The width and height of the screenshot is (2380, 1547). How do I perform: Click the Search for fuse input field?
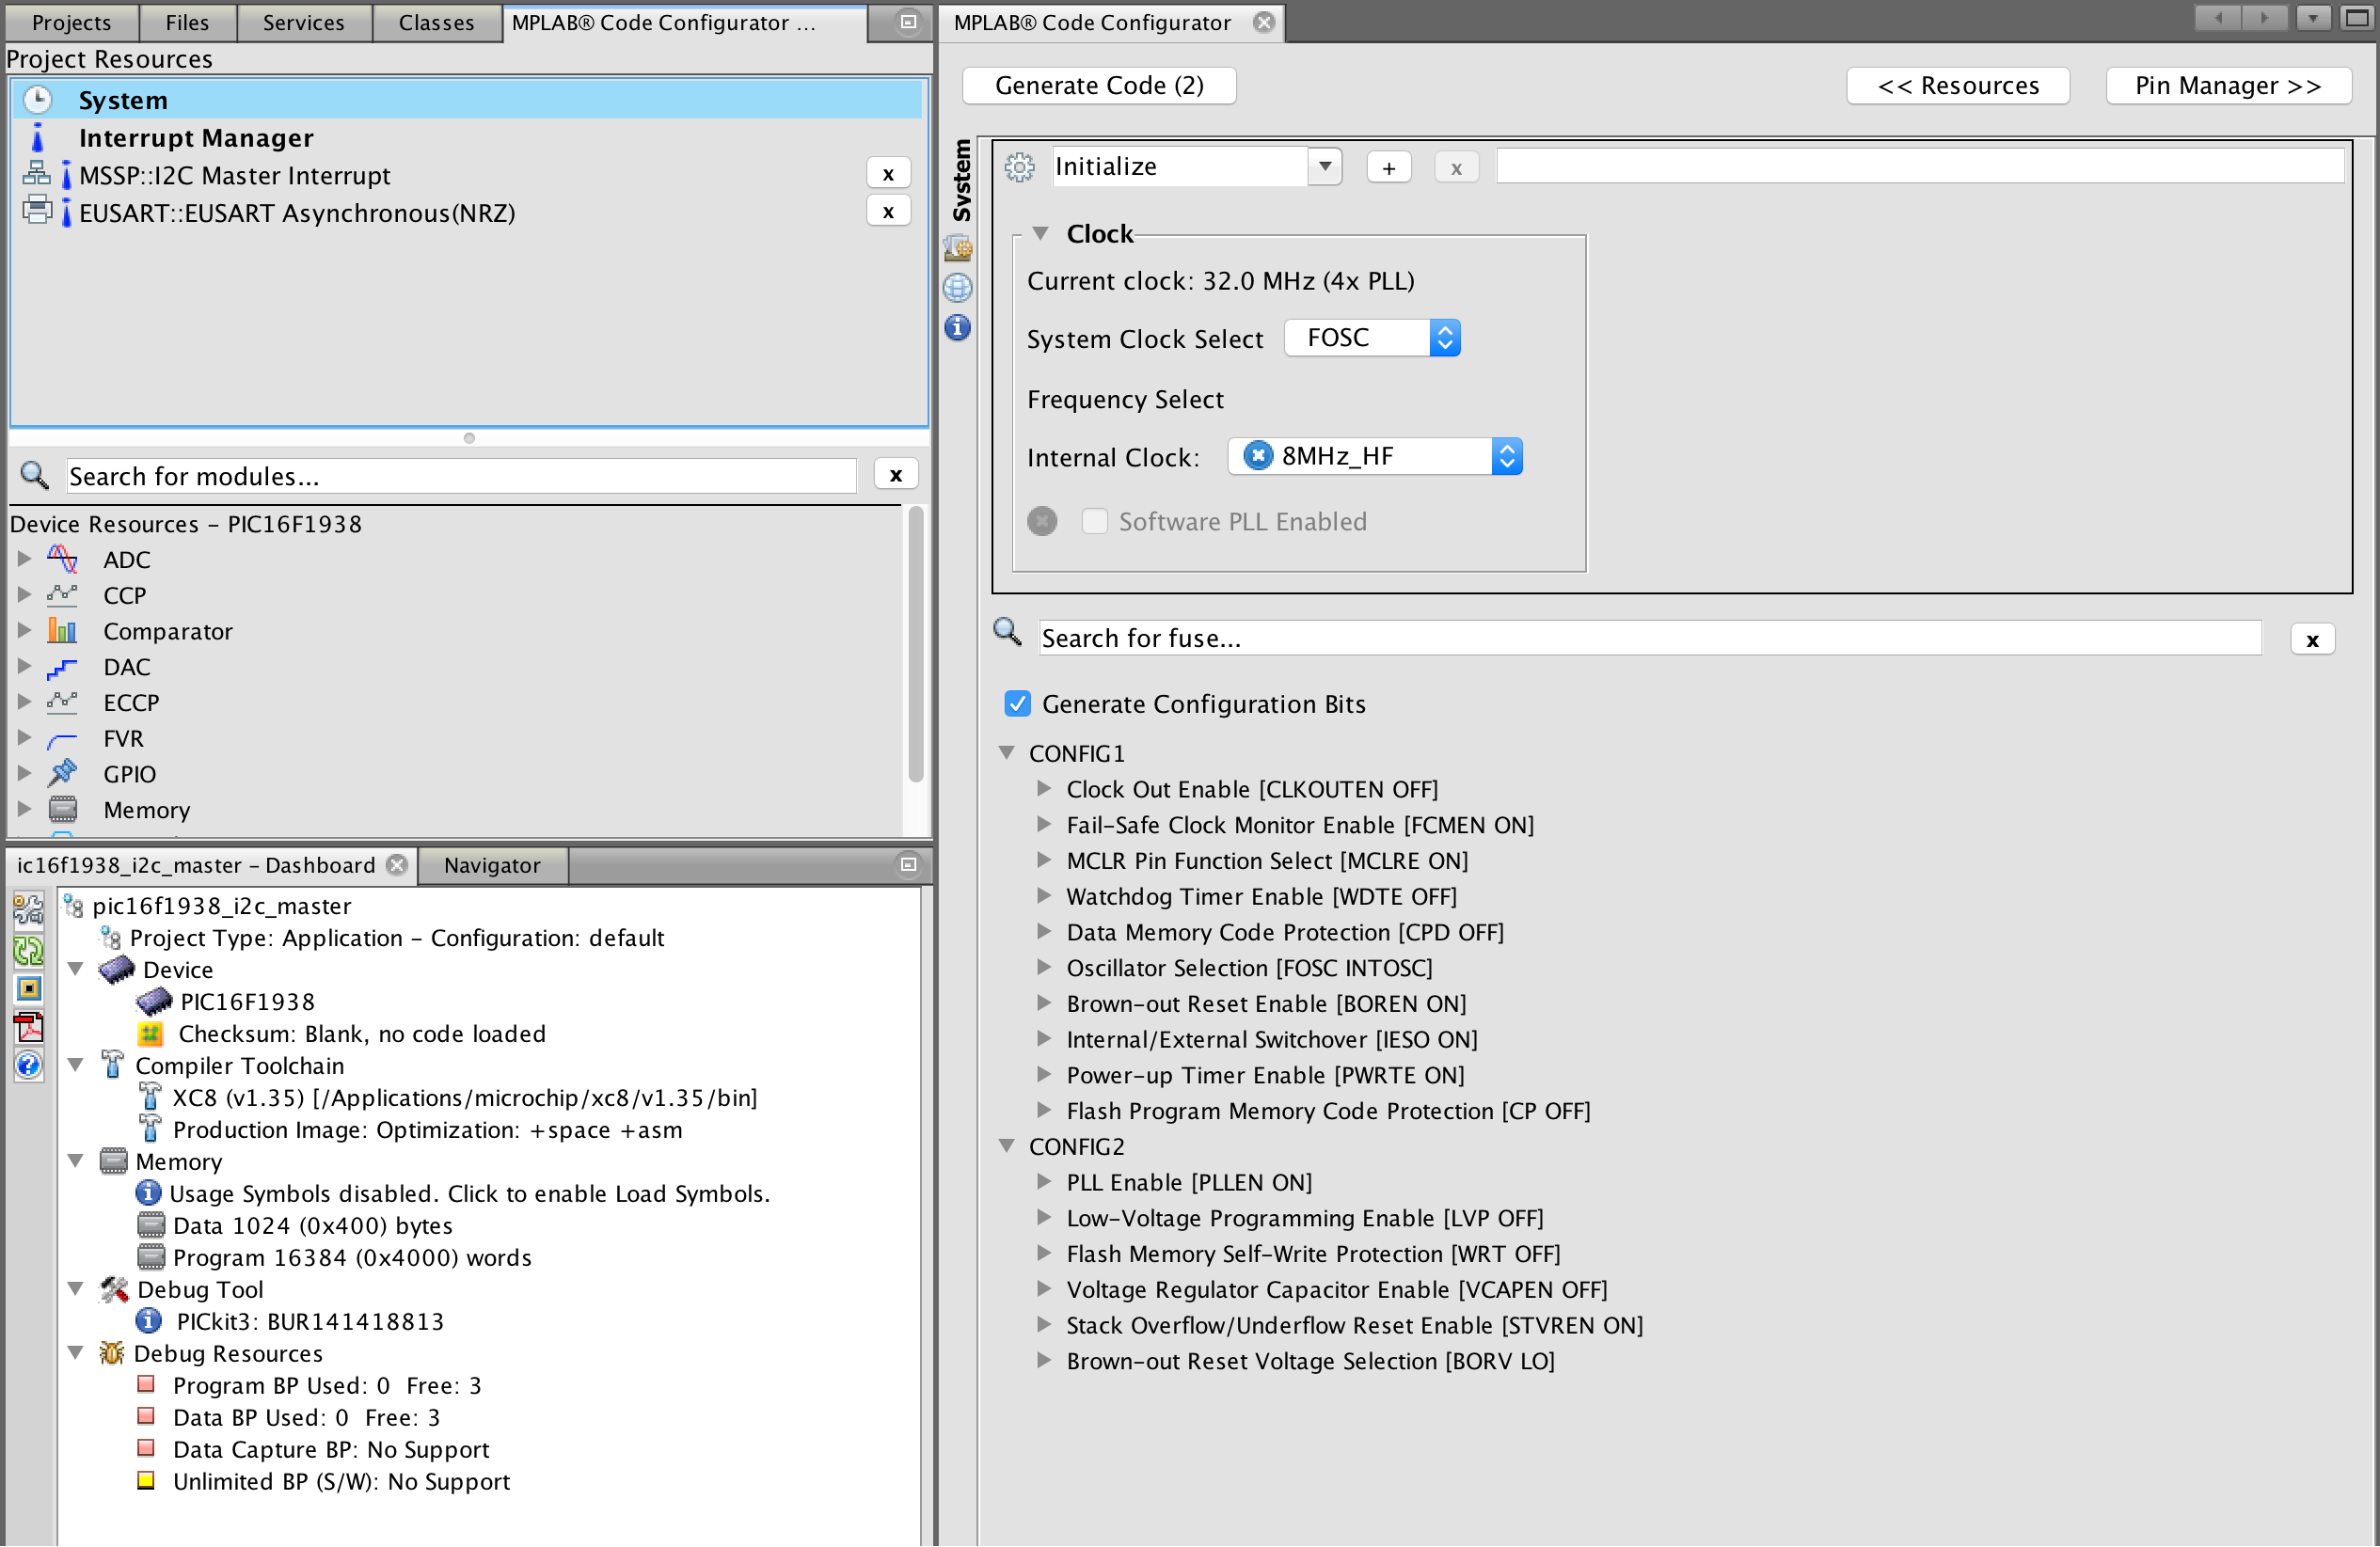tap(1648, 638)
